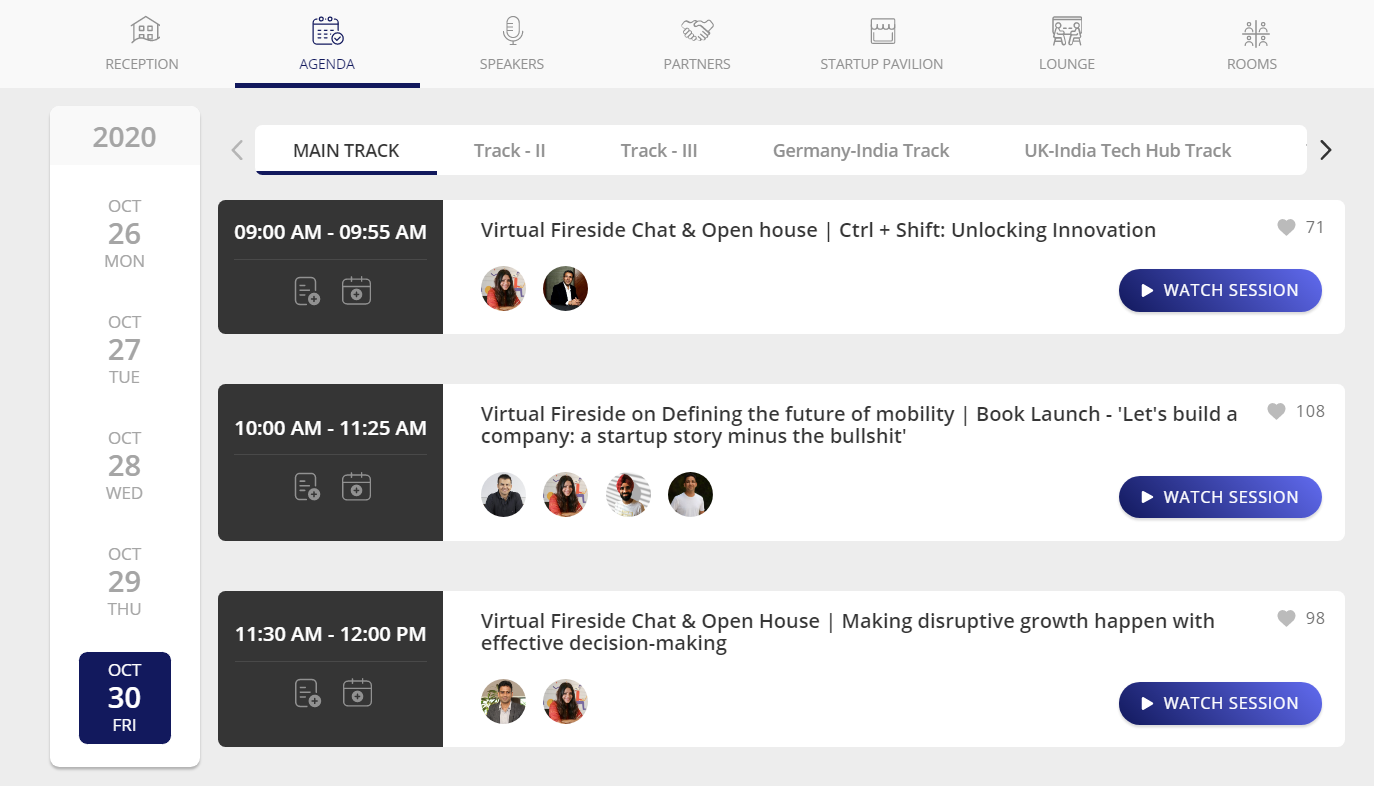Watch session on disruptive growth
Screen dimensions: 1374x786
tap(1220, 703)
